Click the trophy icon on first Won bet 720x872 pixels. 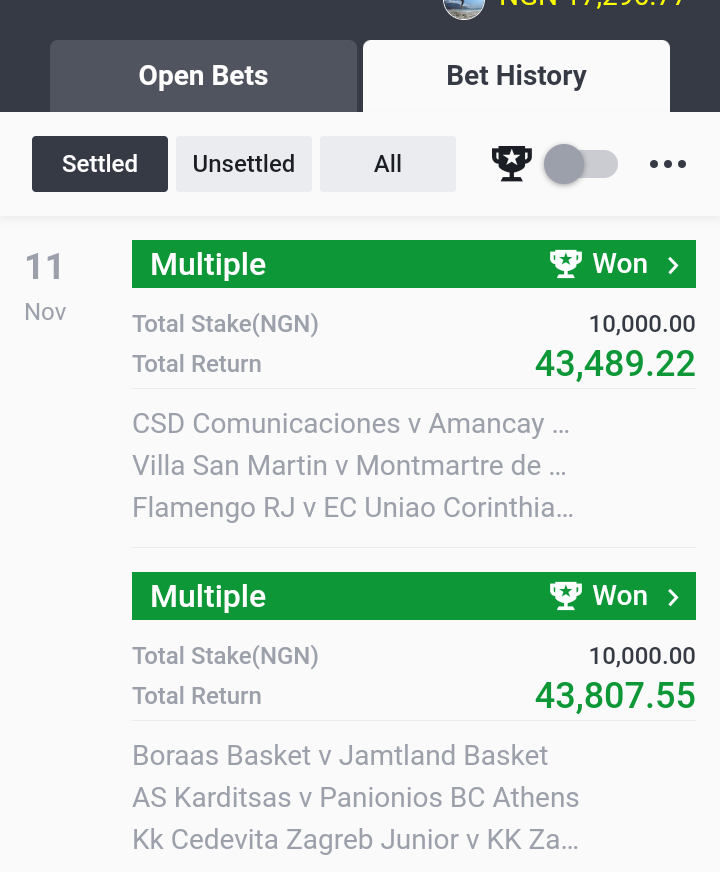pos(565,264)
